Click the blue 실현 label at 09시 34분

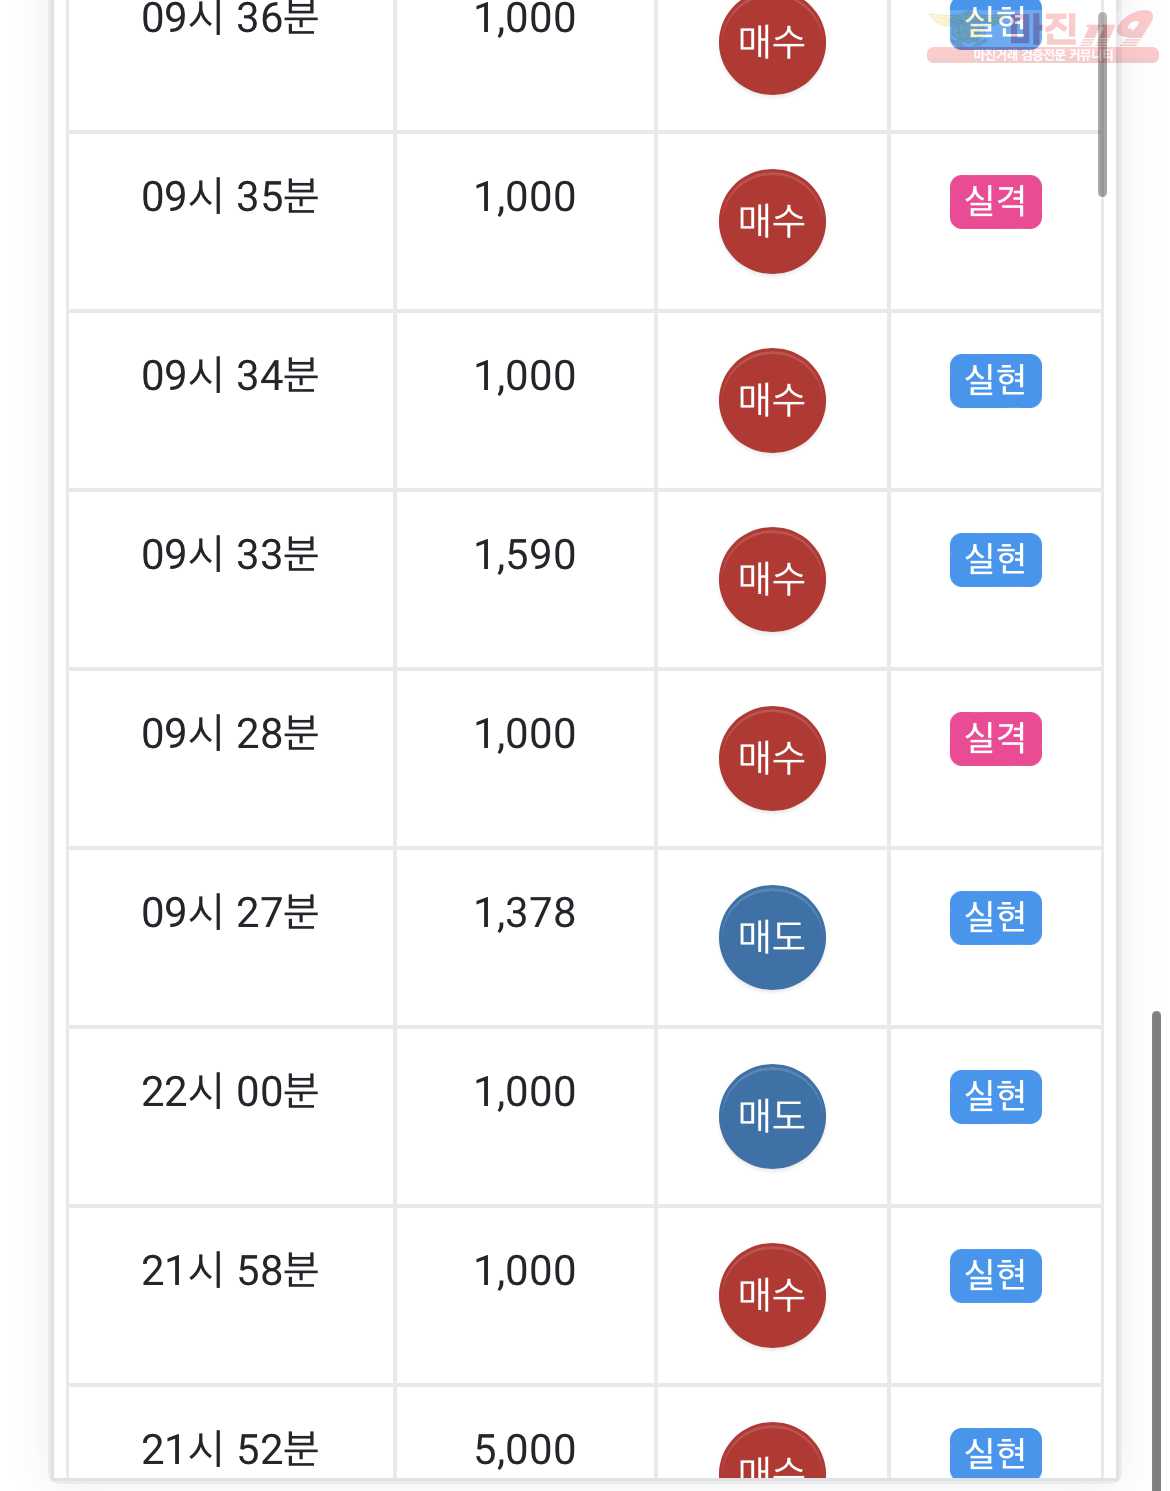(x=995, y=381)
